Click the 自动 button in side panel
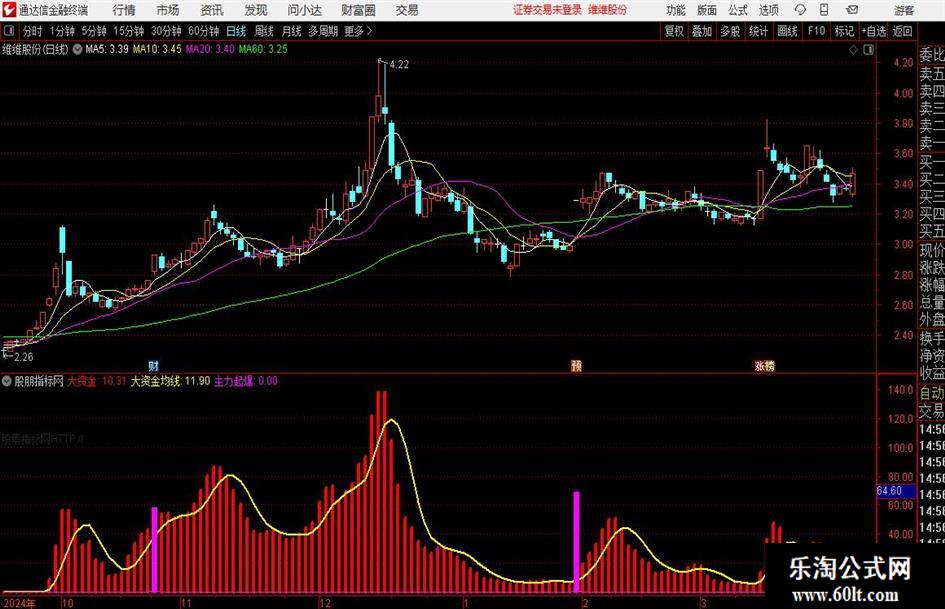 pos(932,393)
